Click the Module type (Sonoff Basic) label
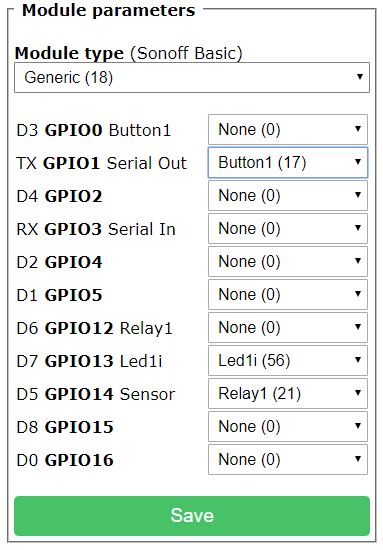Image resolution: width=383 pixels, height=550 pixels. pyautogui.click(x=129, y=53)
